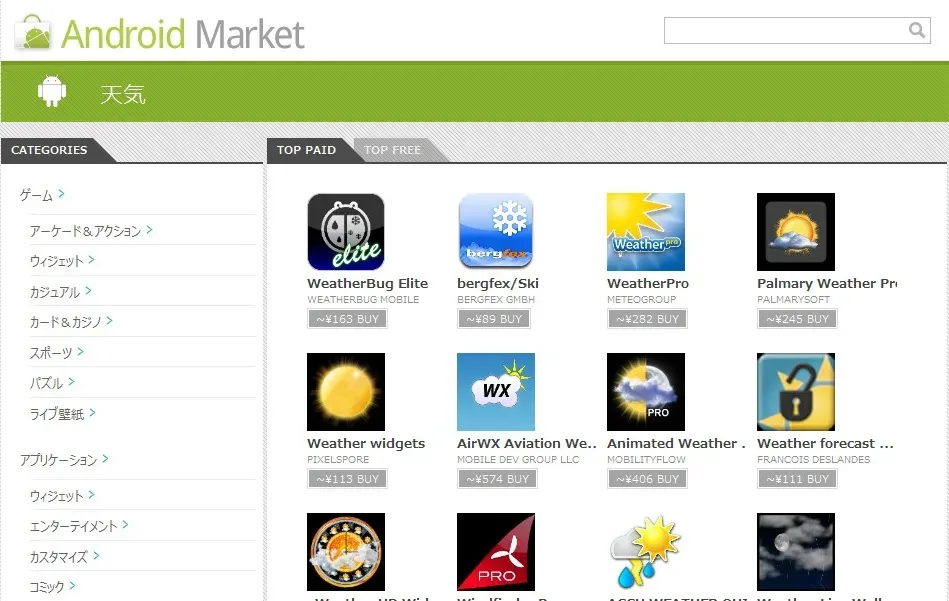This screenshot has height=601, width=949.
Task: Open the red Windfinder PRO icon
Action: [x=496, y=552]
